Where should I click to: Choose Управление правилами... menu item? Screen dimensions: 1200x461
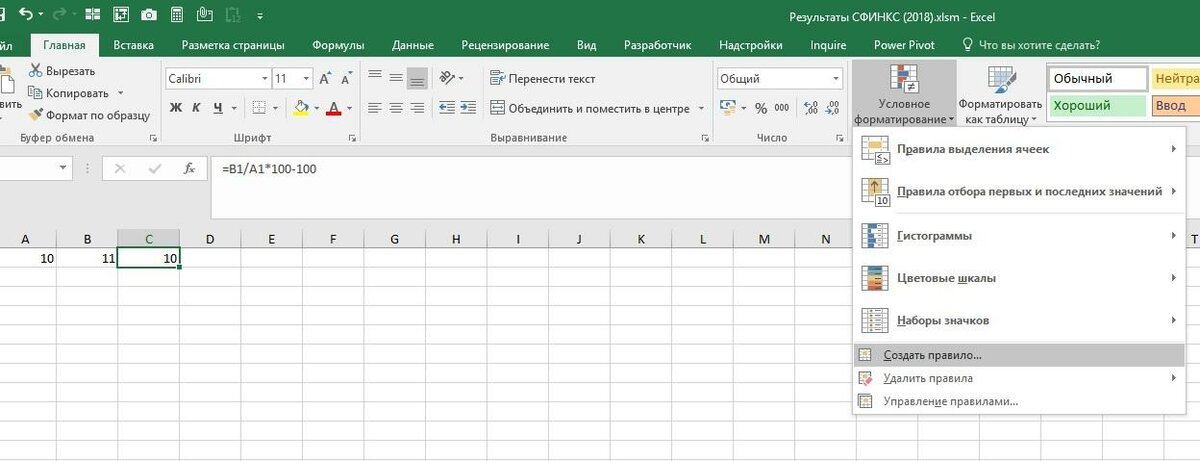pyautogui.click(x=1018, y=401)
